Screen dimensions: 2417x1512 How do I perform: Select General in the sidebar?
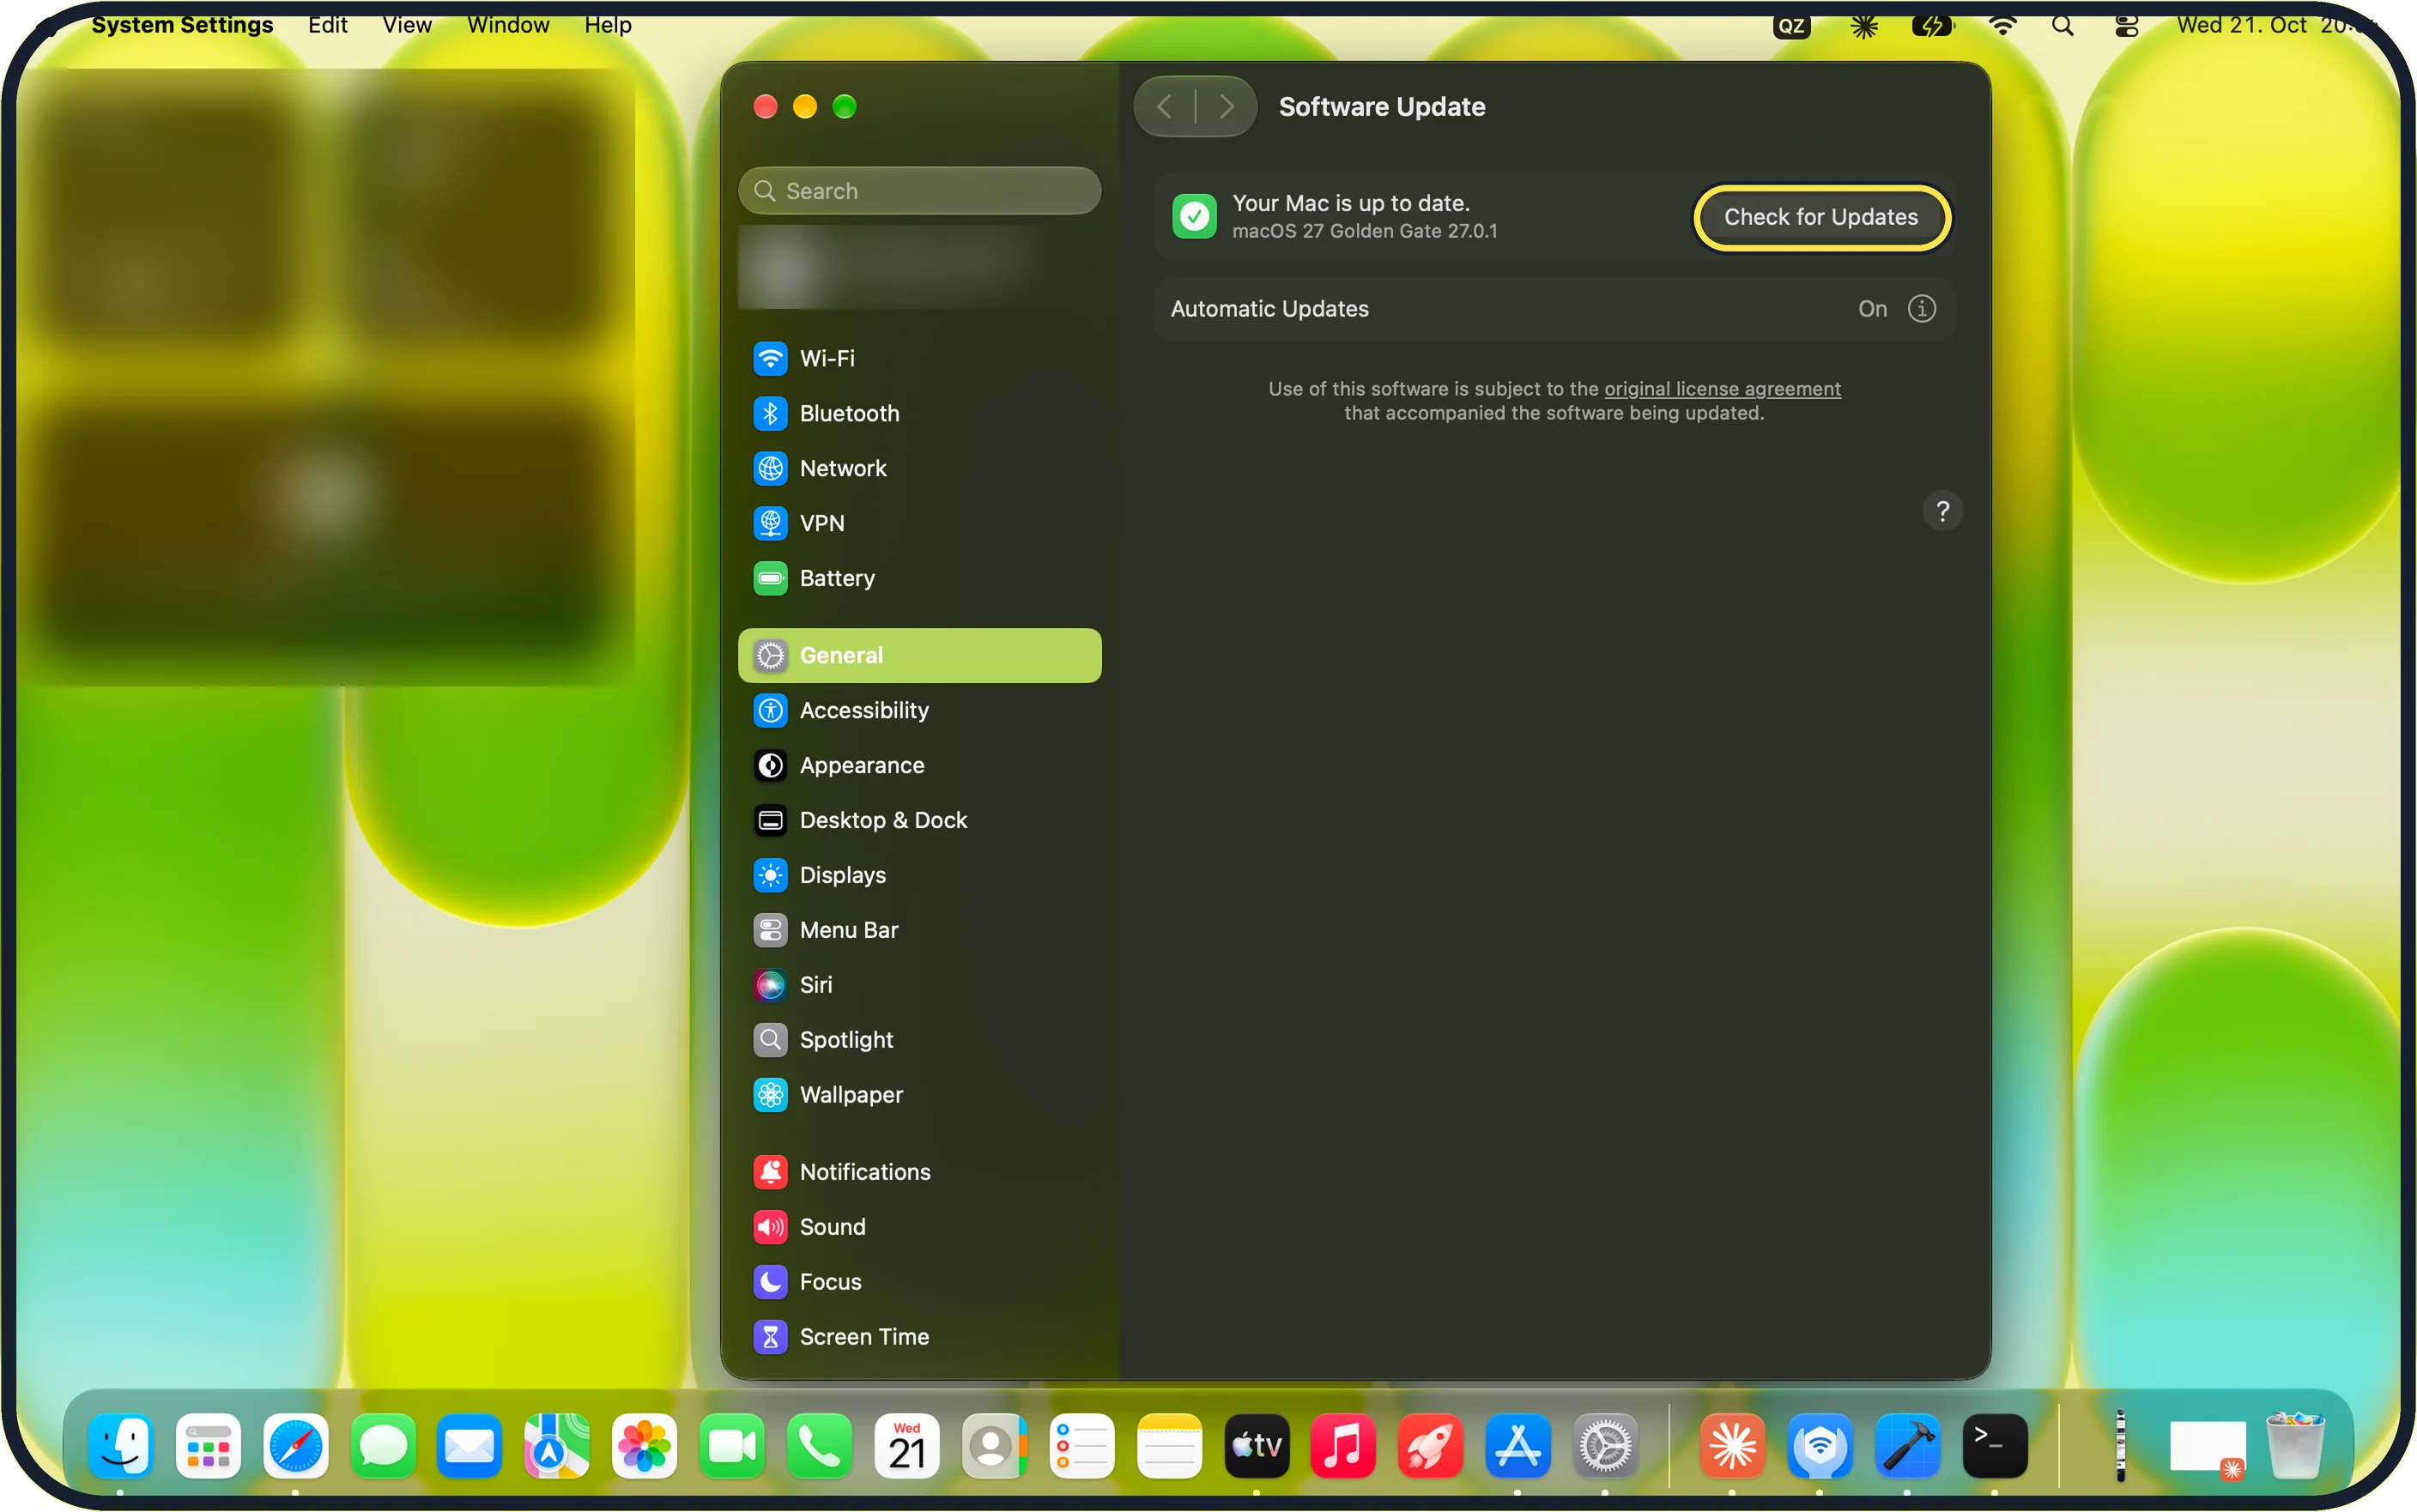919,655
